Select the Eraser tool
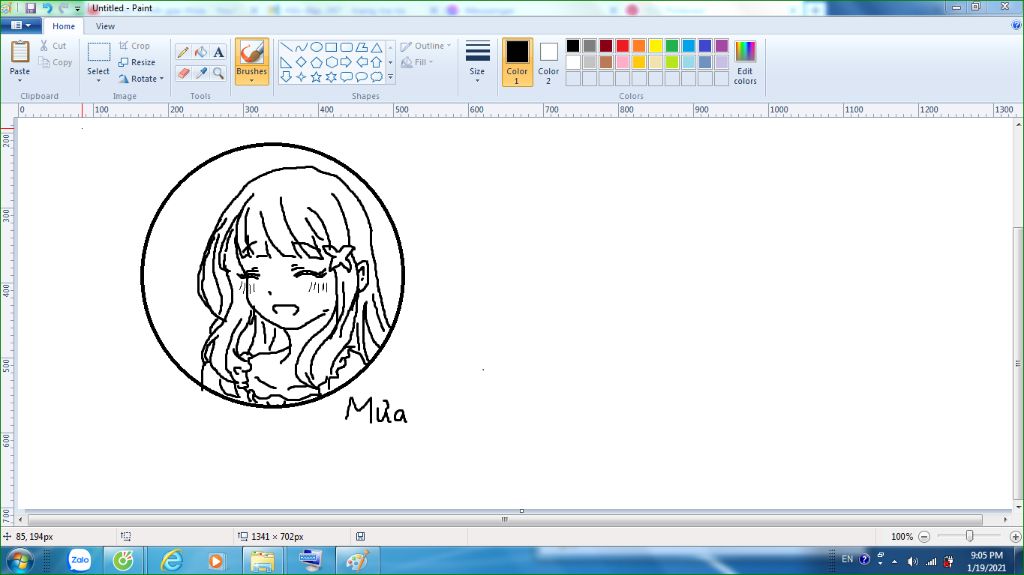Screen dimensions: 1024x575 183,73
